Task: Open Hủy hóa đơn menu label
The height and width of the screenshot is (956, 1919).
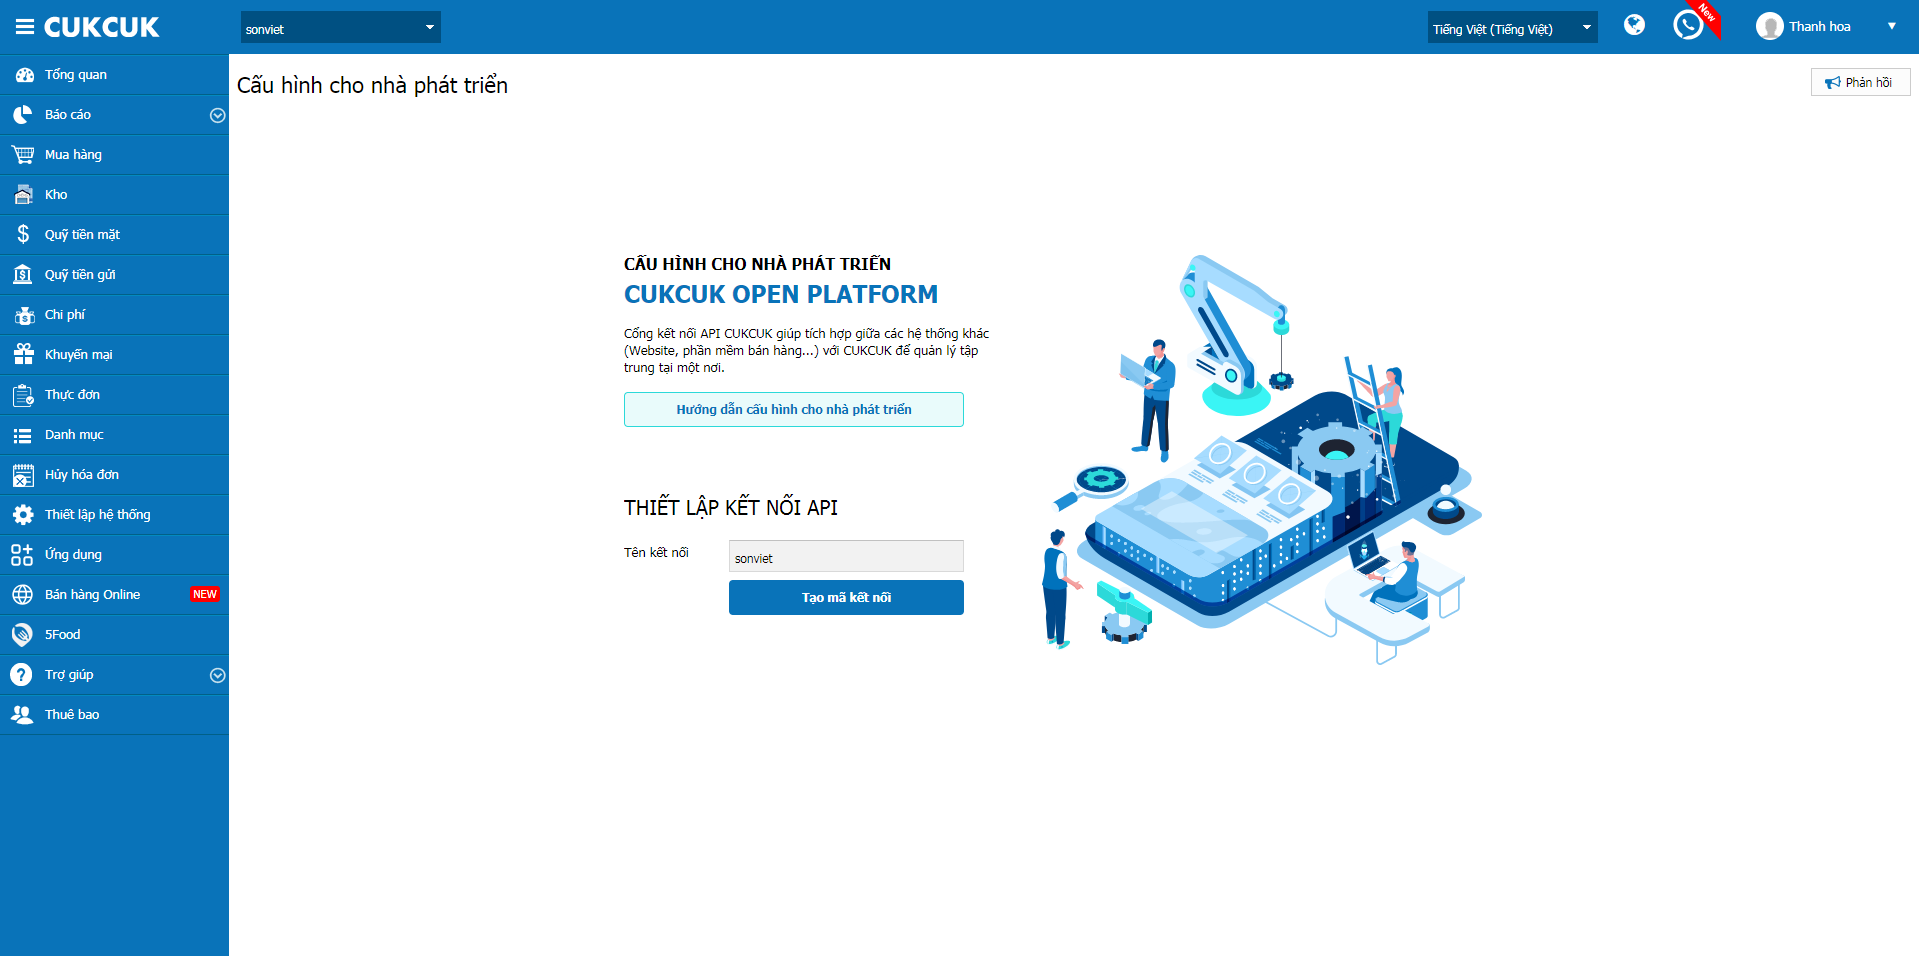Action: pos(82,475)
